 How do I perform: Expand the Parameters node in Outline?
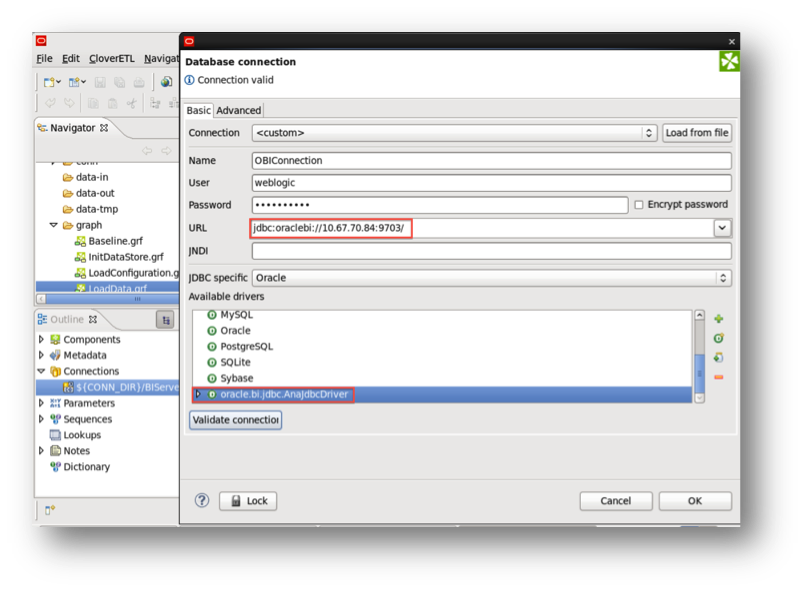pyautogui.click(x=42, y=403)
